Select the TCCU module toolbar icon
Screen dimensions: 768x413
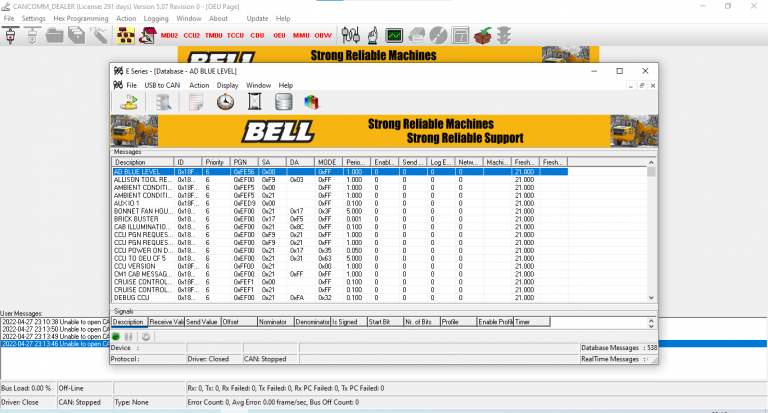tap(236, 35)
